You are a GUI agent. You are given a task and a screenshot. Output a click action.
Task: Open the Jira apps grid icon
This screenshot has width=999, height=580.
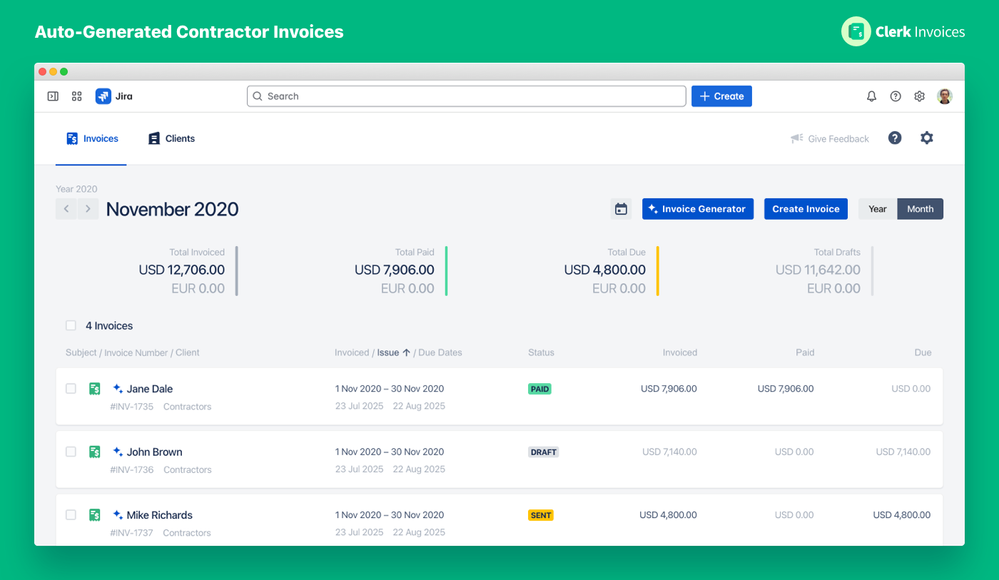pyautogui.click(x=77, y=96)
